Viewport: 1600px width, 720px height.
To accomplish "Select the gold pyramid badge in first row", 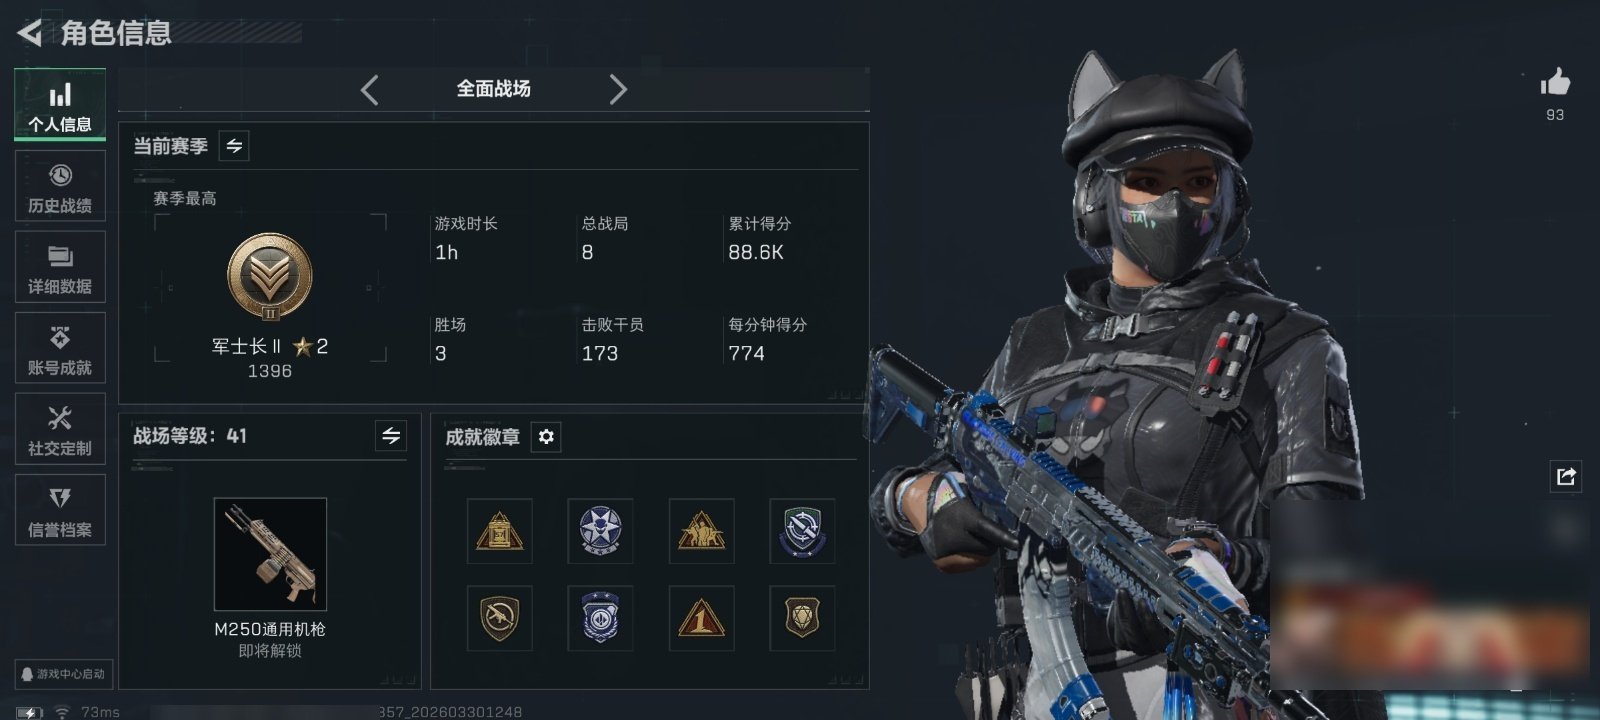I will (x=499, y=531).
